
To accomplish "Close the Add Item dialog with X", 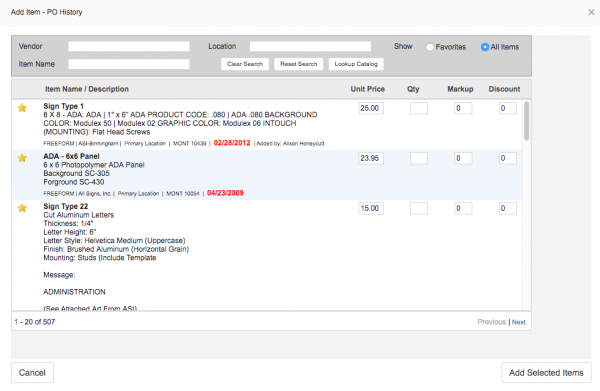I will (x=591, y=12).
